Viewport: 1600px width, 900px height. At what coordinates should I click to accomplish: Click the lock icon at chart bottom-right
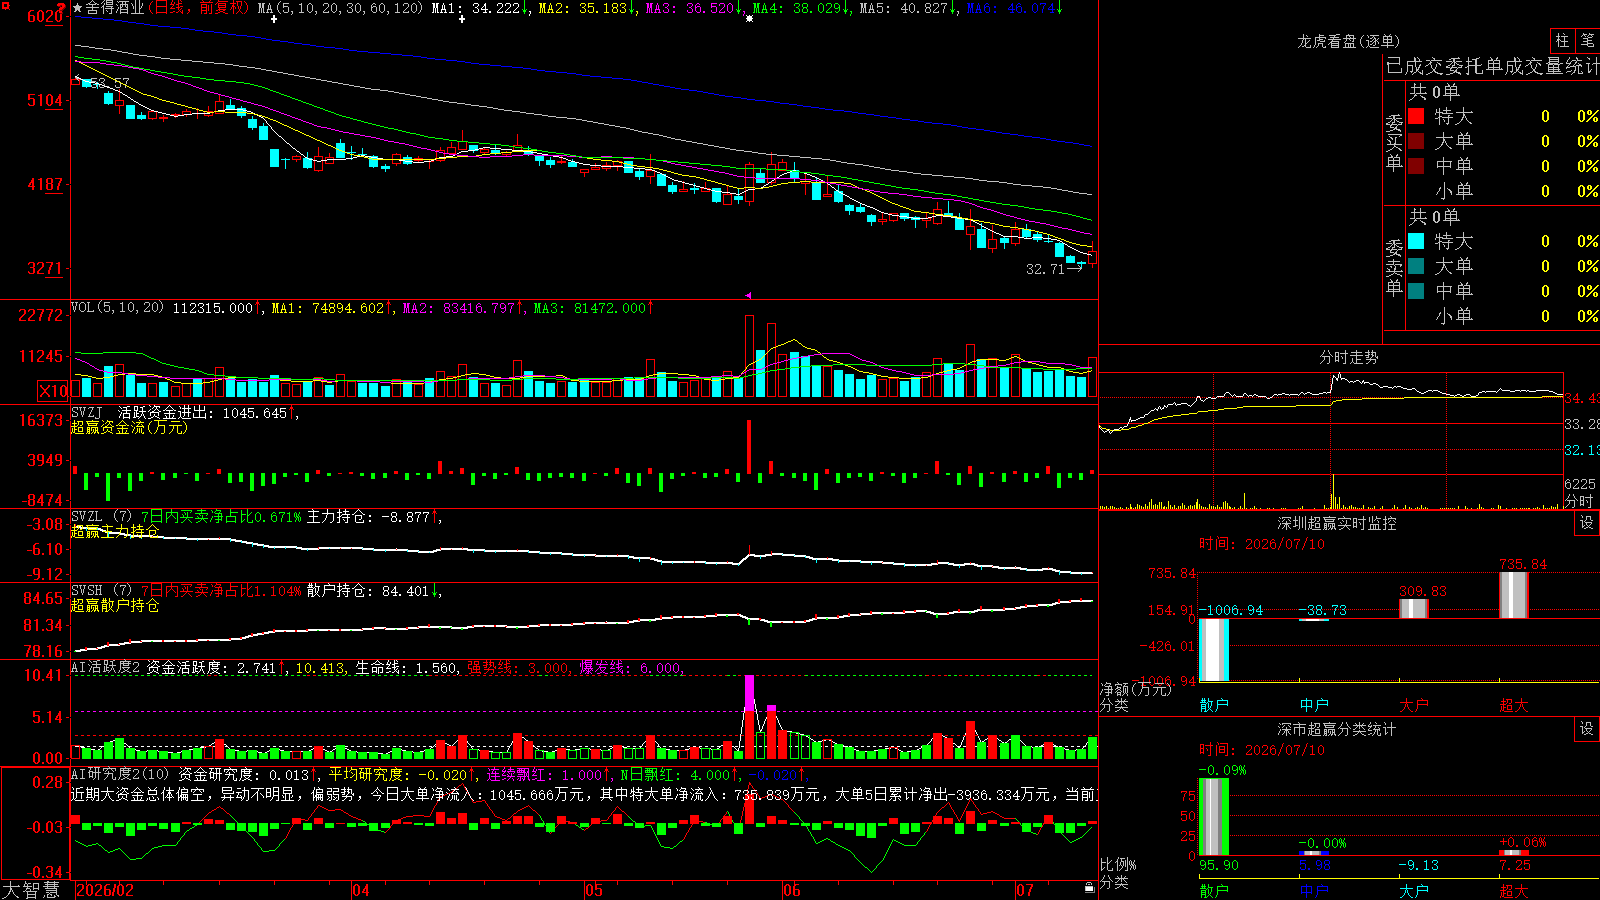(x=1090, y=888)
